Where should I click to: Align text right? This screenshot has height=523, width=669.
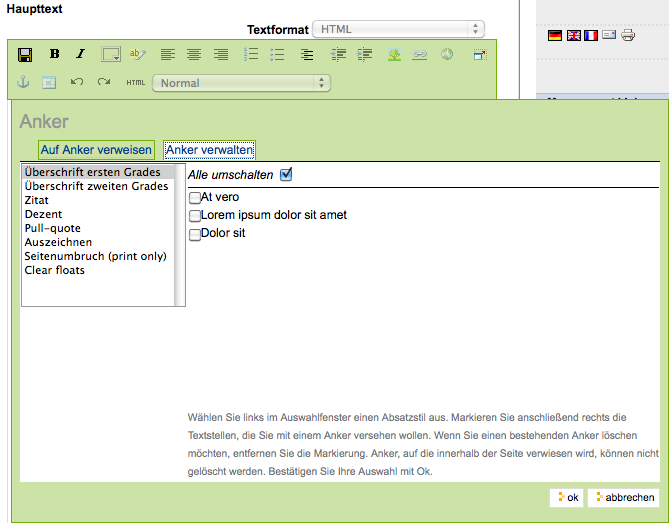(x=221, y=54)
